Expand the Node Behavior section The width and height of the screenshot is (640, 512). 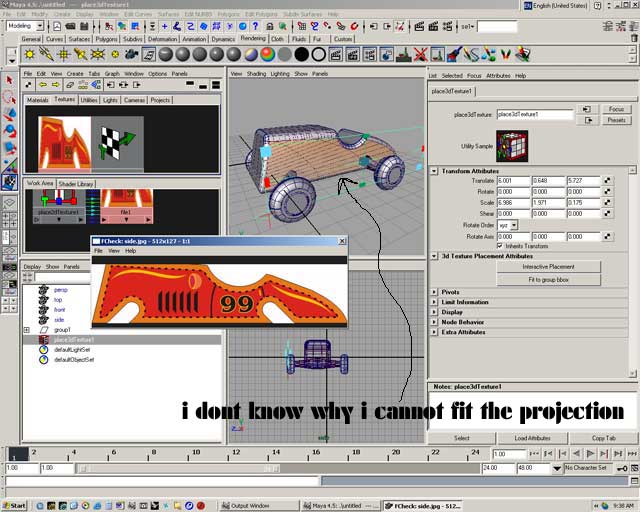(x=434, y=322)
